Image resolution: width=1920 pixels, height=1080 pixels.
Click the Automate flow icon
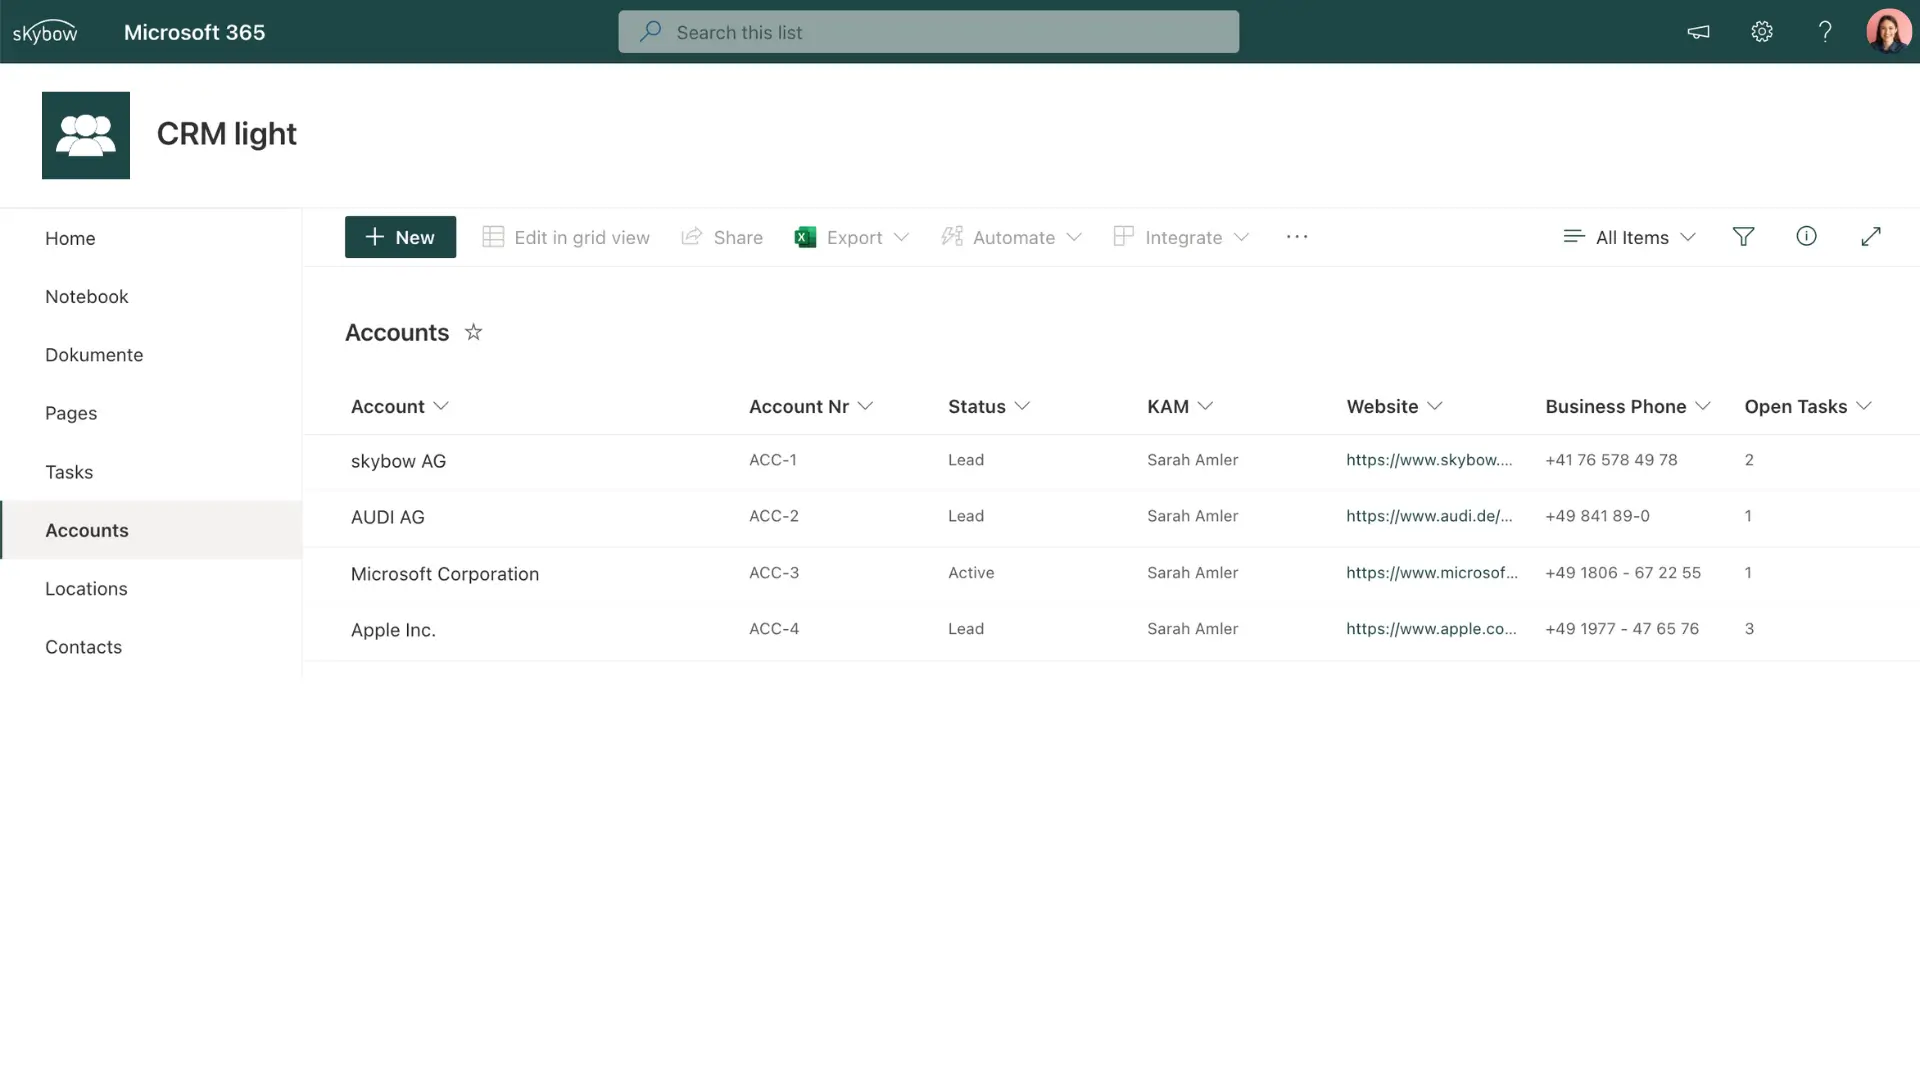coord(951,237)
